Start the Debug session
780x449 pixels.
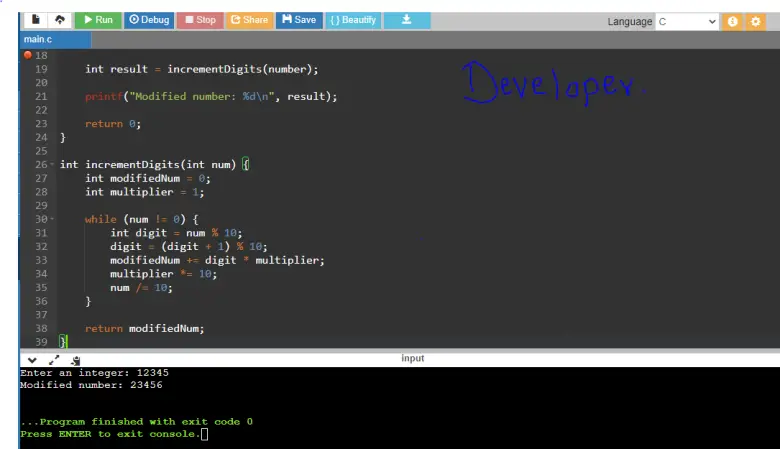click(x=149, y=20)
